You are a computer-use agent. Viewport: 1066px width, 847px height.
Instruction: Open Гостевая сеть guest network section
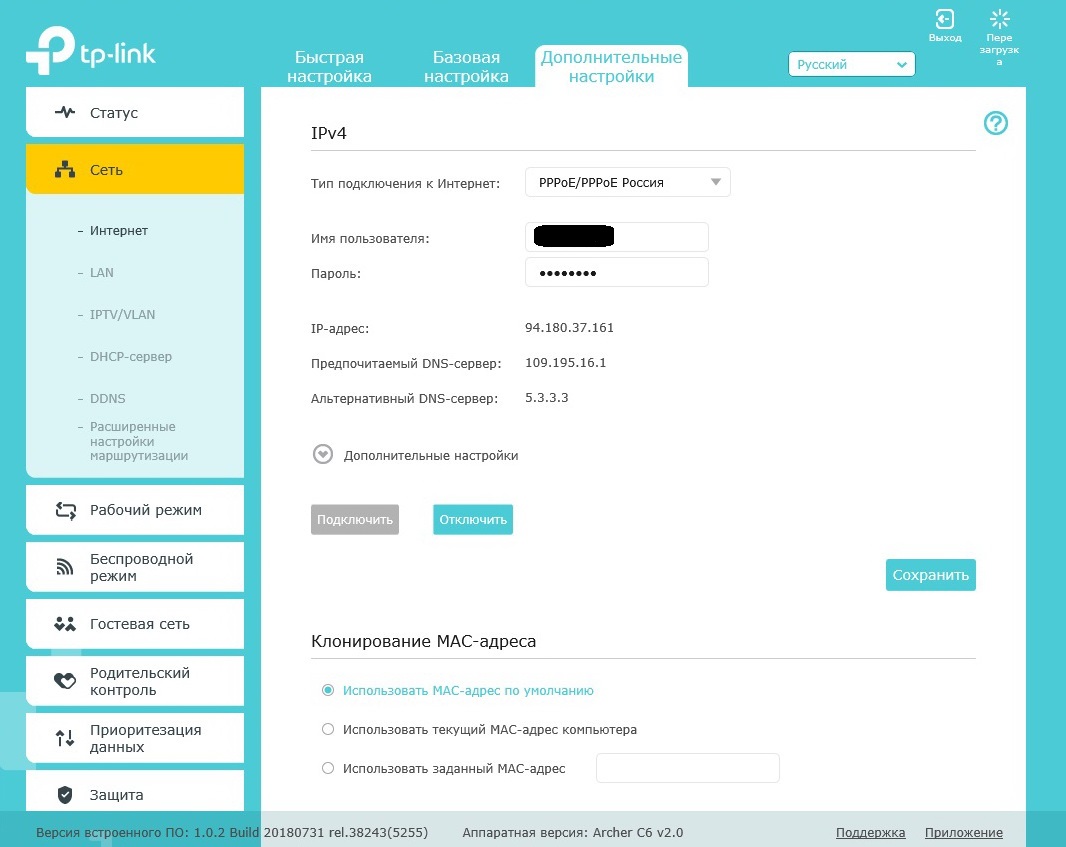135,624
